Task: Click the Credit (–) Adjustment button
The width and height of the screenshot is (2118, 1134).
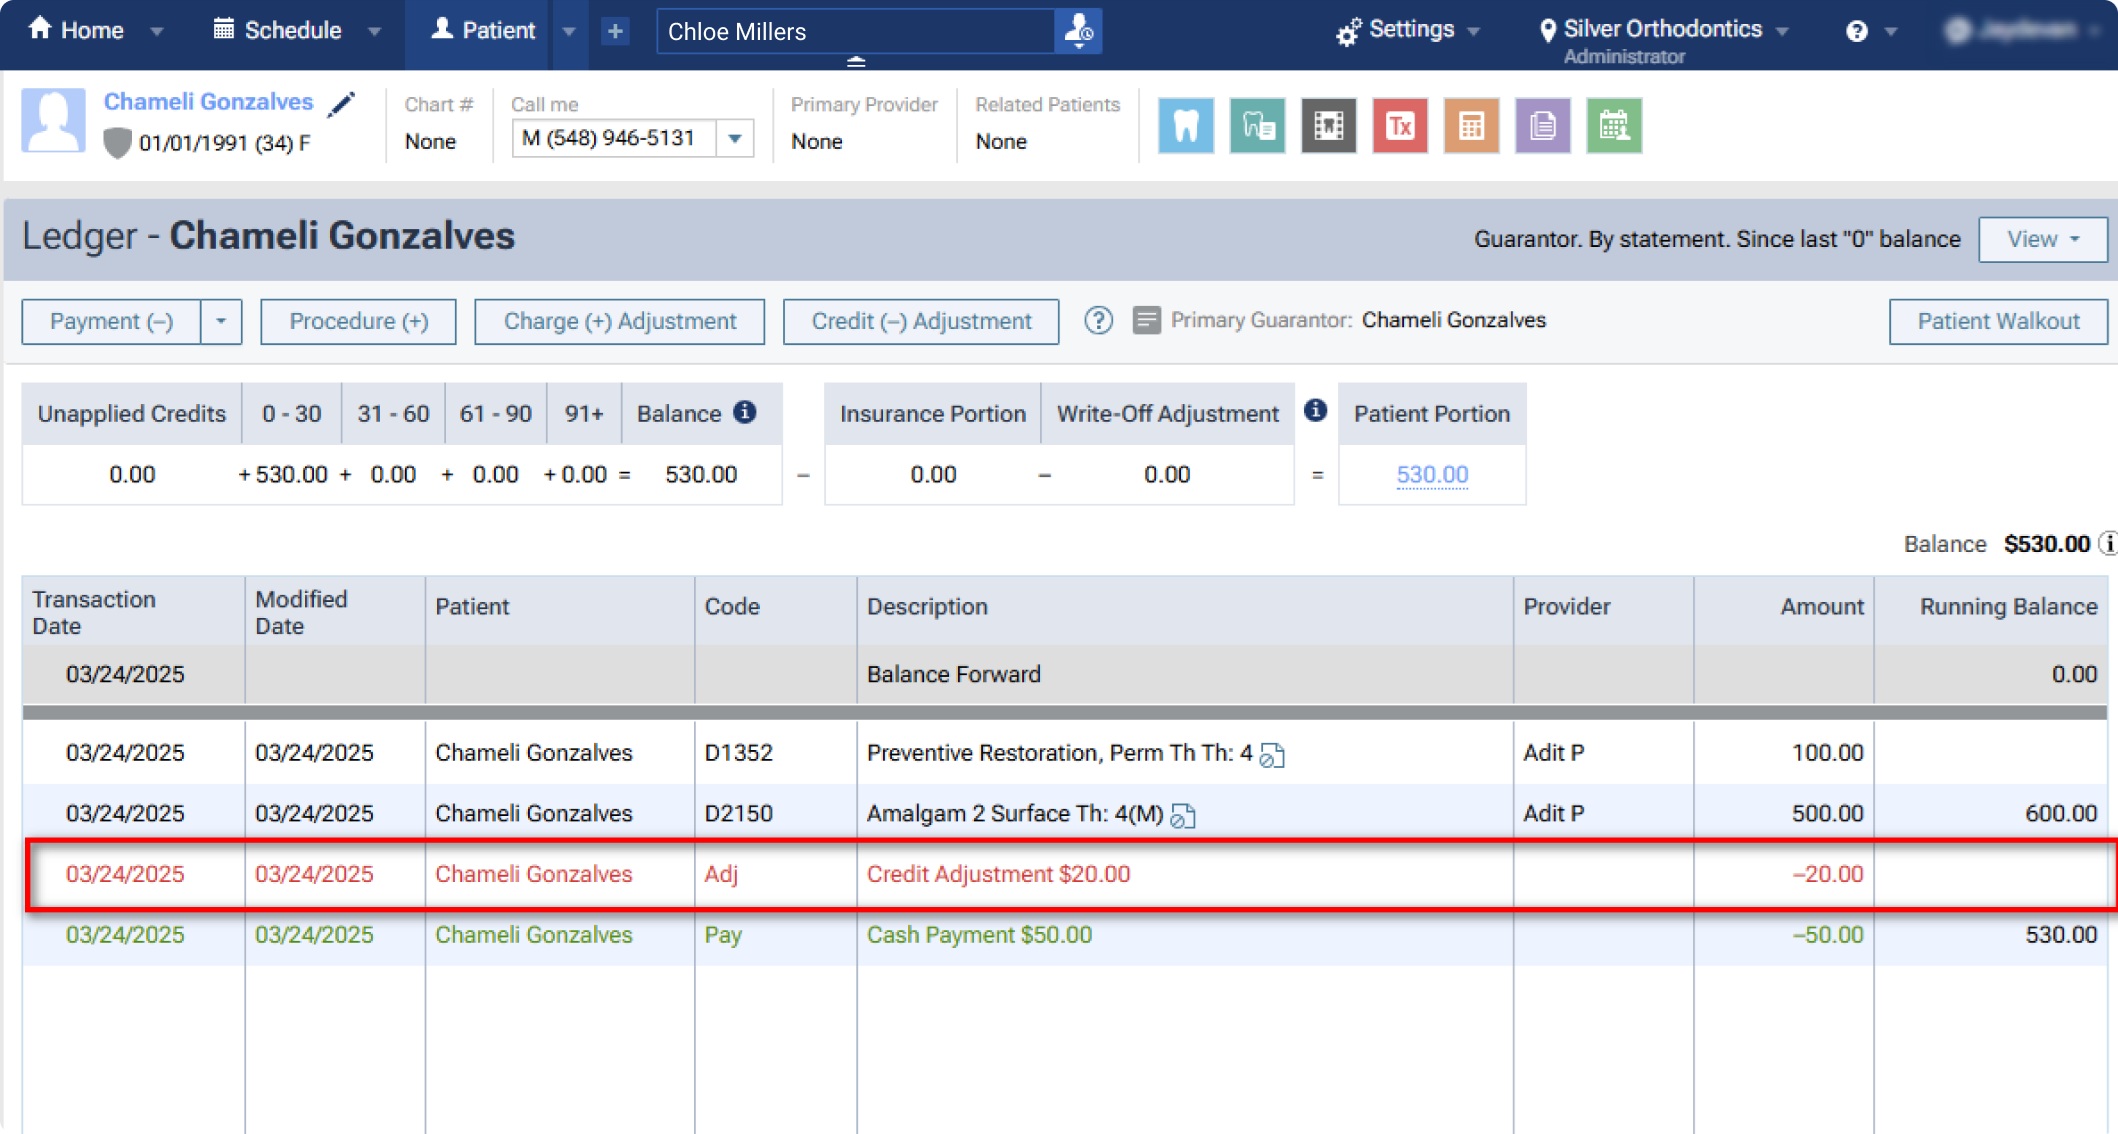Action: [921, 321]
